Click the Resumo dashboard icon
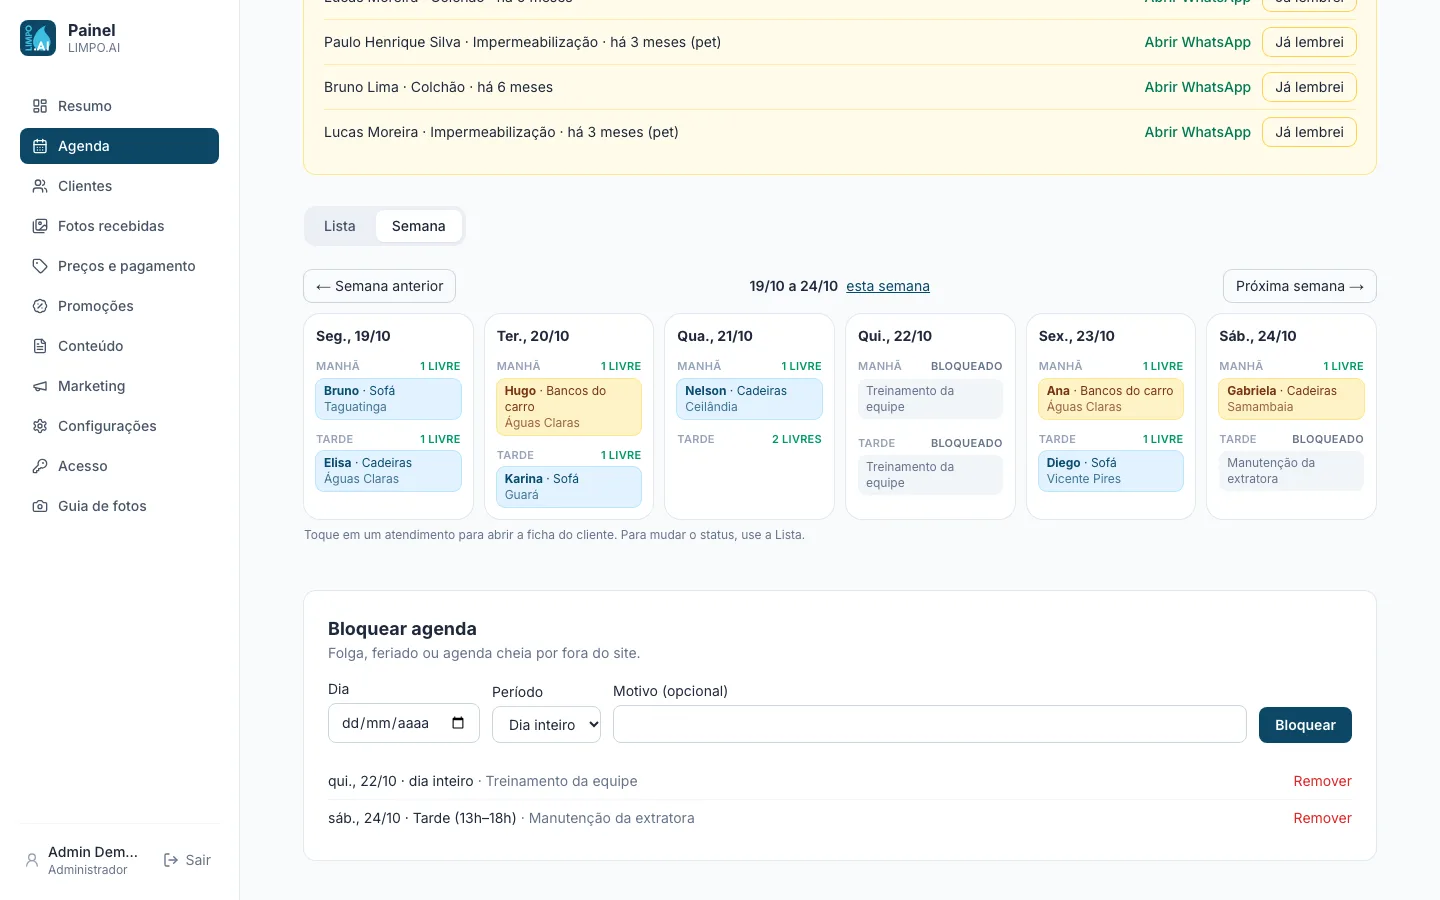Image resolution: width=1440 pixels, height=900 pixels. tap(40, 106)
